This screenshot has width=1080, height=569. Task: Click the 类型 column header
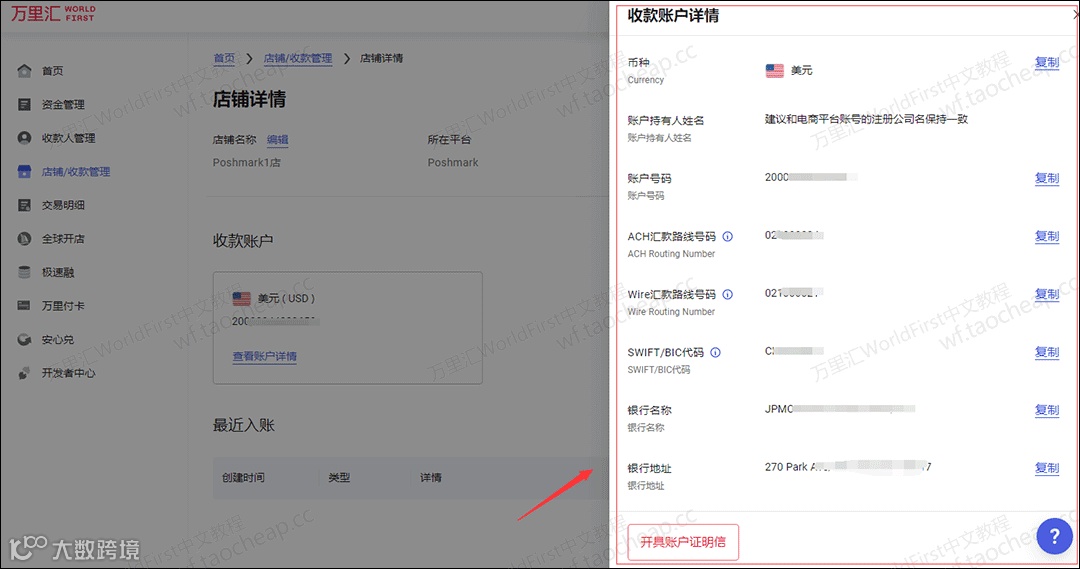coord(339,477)
